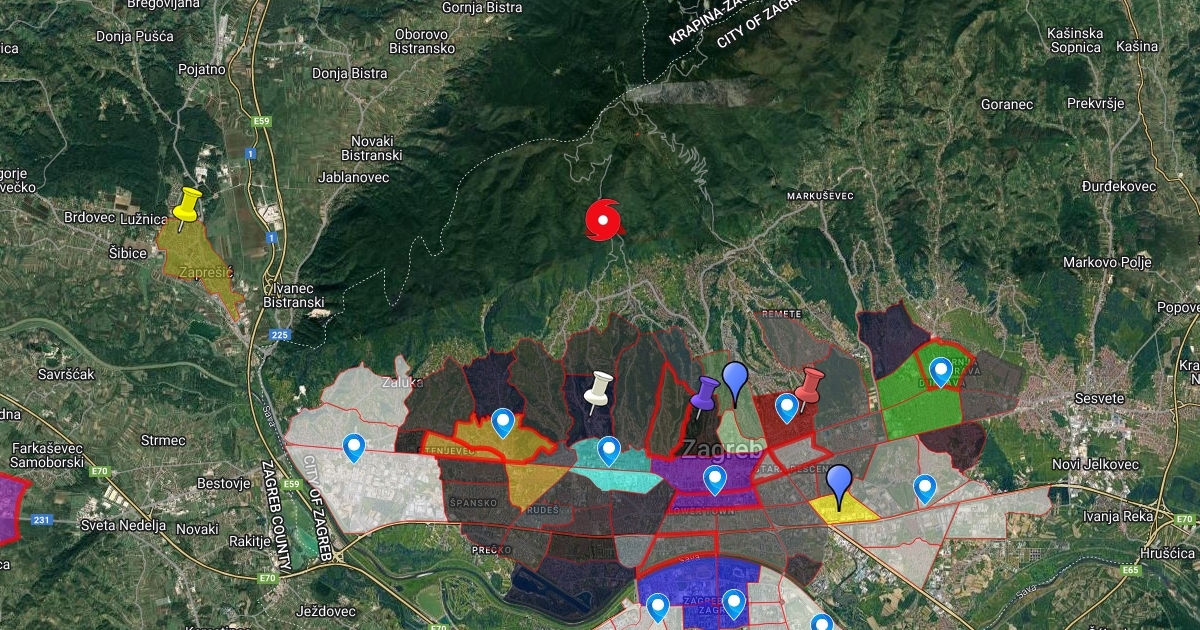This screenshot has height=630, width=1200.
Task: Click the 225 road shield
Action: (x=281, y=335)
